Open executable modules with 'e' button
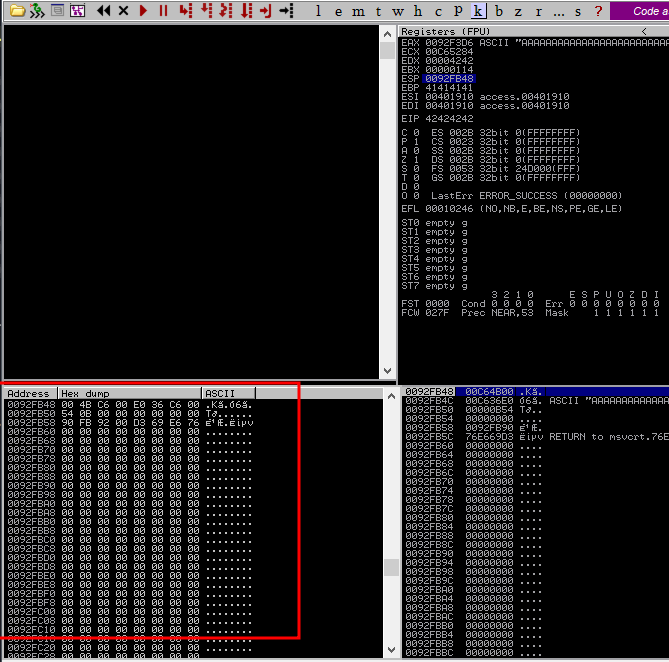The width and height of the screenshot is (669, 662). point(338,11)
